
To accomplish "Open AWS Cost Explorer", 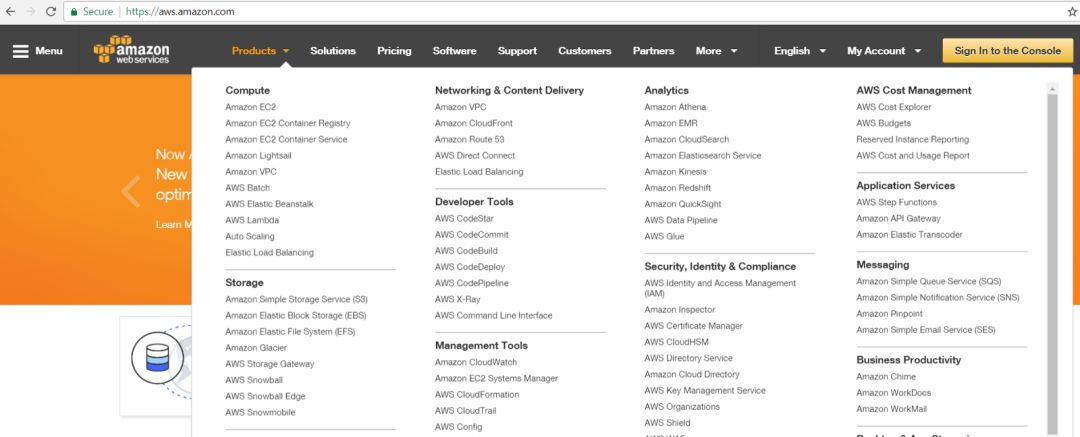I will (x=893, y=107).
